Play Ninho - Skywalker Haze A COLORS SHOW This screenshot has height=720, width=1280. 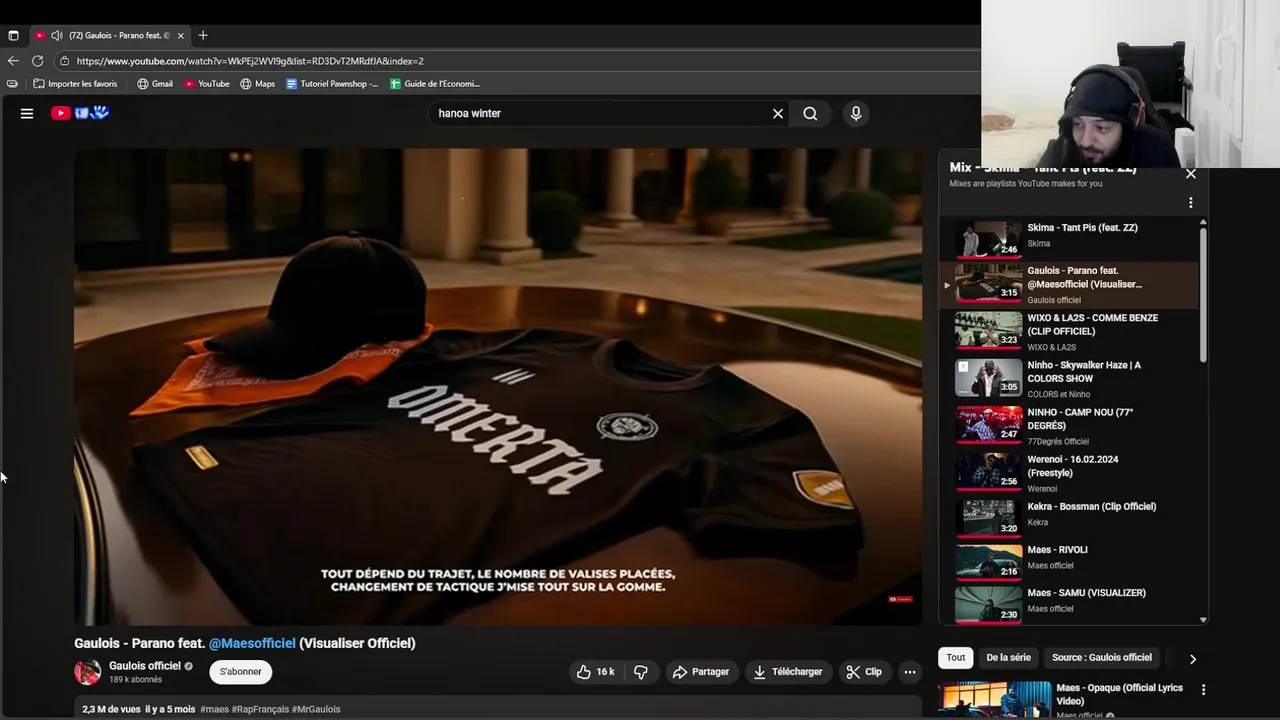1070,378
